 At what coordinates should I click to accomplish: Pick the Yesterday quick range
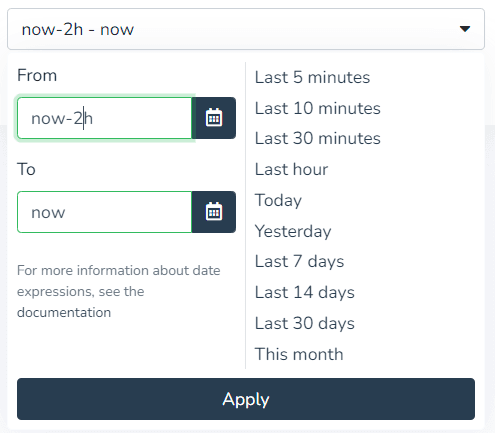(x=293, y=231)
